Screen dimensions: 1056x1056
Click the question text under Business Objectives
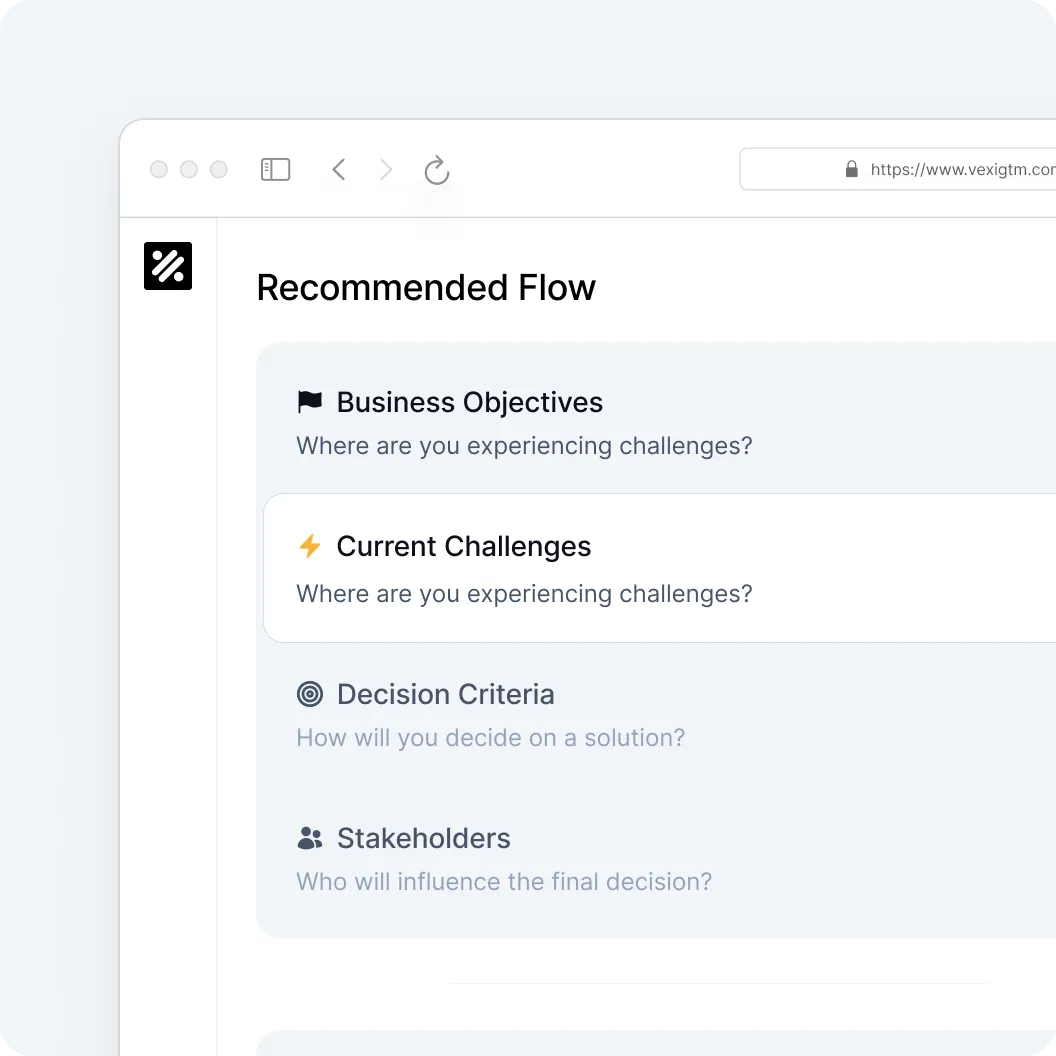524,447
